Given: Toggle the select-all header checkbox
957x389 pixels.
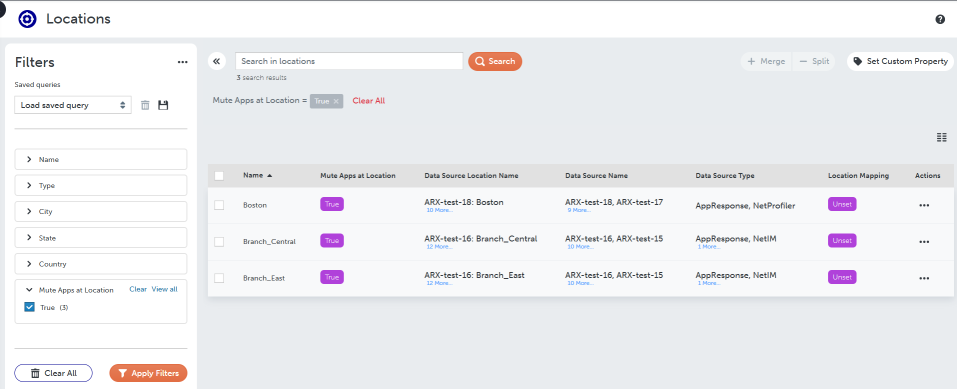Looking at the screenshot, I should tap(219, 176).
